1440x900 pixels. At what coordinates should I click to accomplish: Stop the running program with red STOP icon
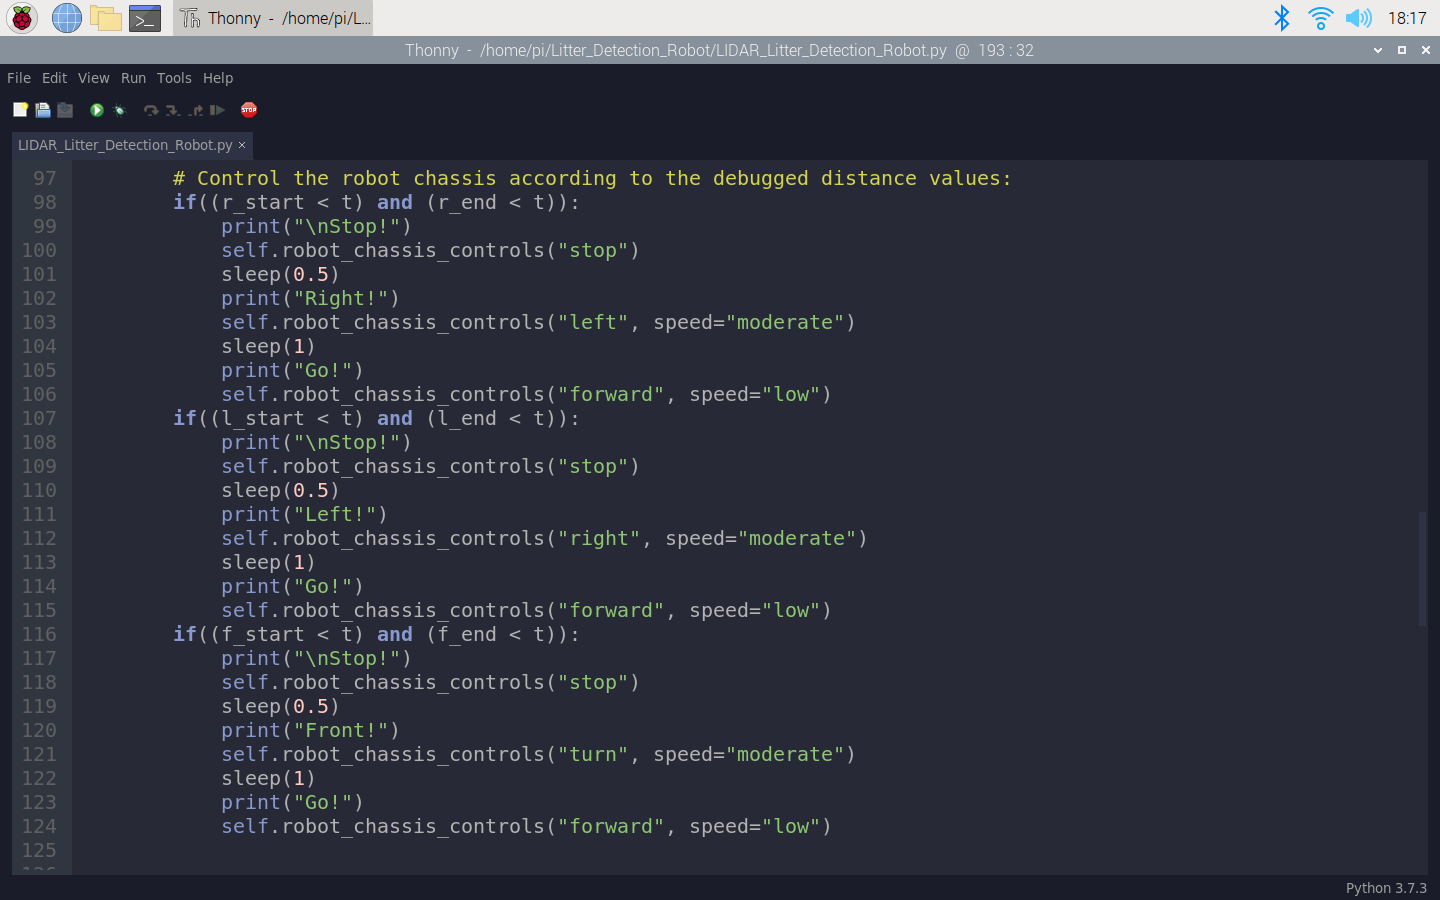pyautogui.click(x=249, y=110)
